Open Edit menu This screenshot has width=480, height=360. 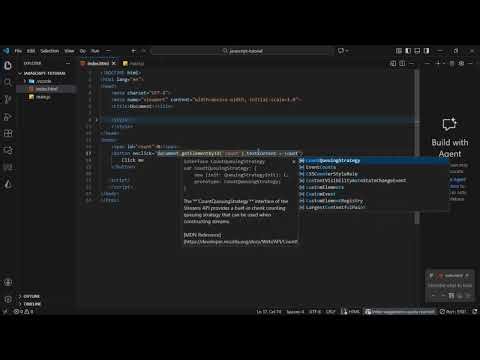(31, 51)
